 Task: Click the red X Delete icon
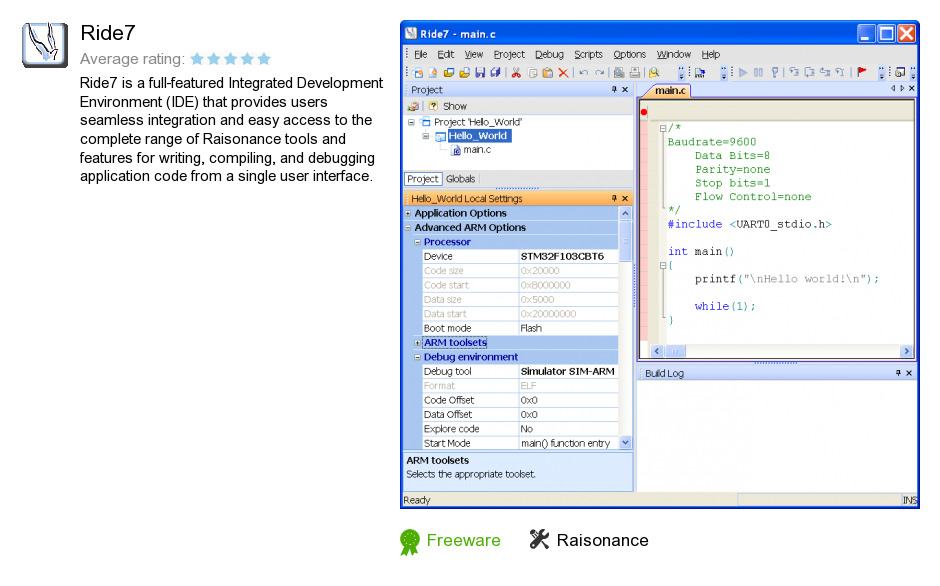[564, 73]
